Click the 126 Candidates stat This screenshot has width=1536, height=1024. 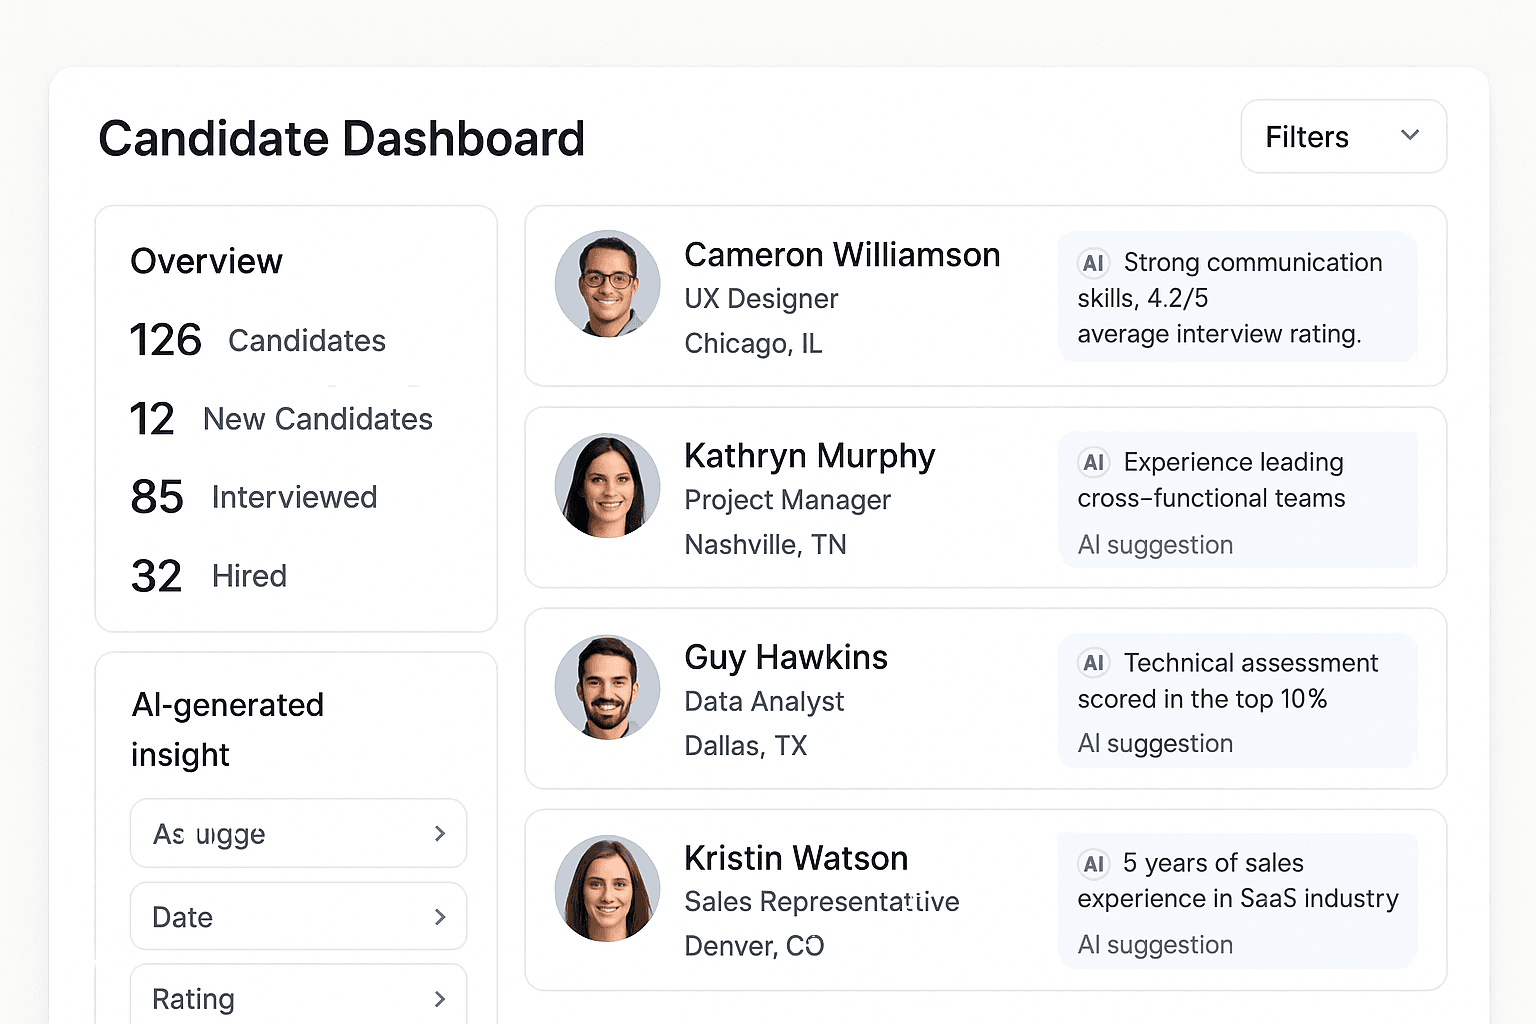point(257,340)
